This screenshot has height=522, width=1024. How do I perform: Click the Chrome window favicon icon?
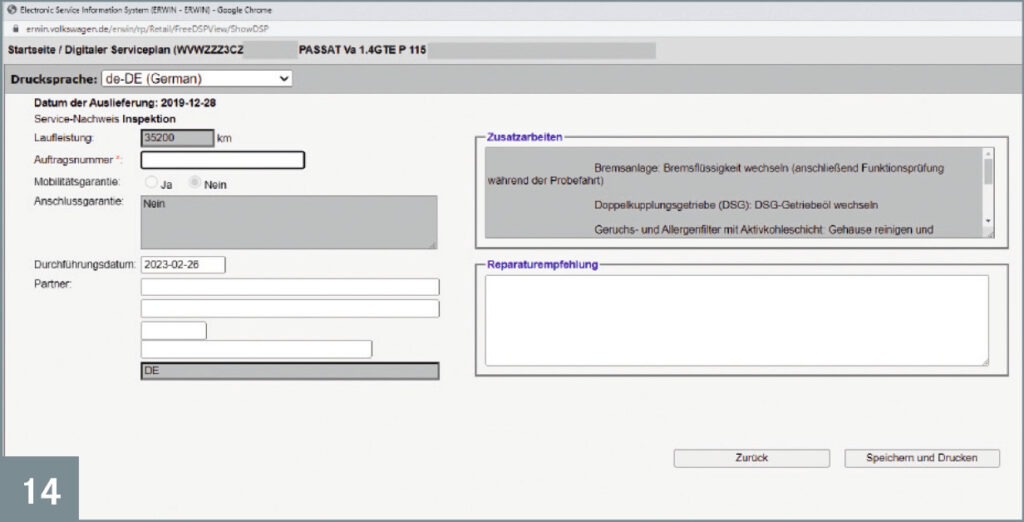(x=11, y=10)
